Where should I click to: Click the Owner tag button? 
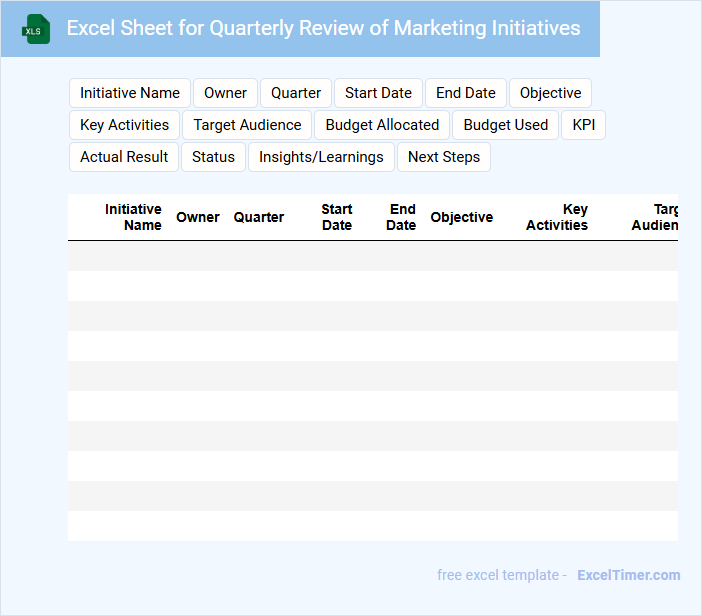[225, 93]
